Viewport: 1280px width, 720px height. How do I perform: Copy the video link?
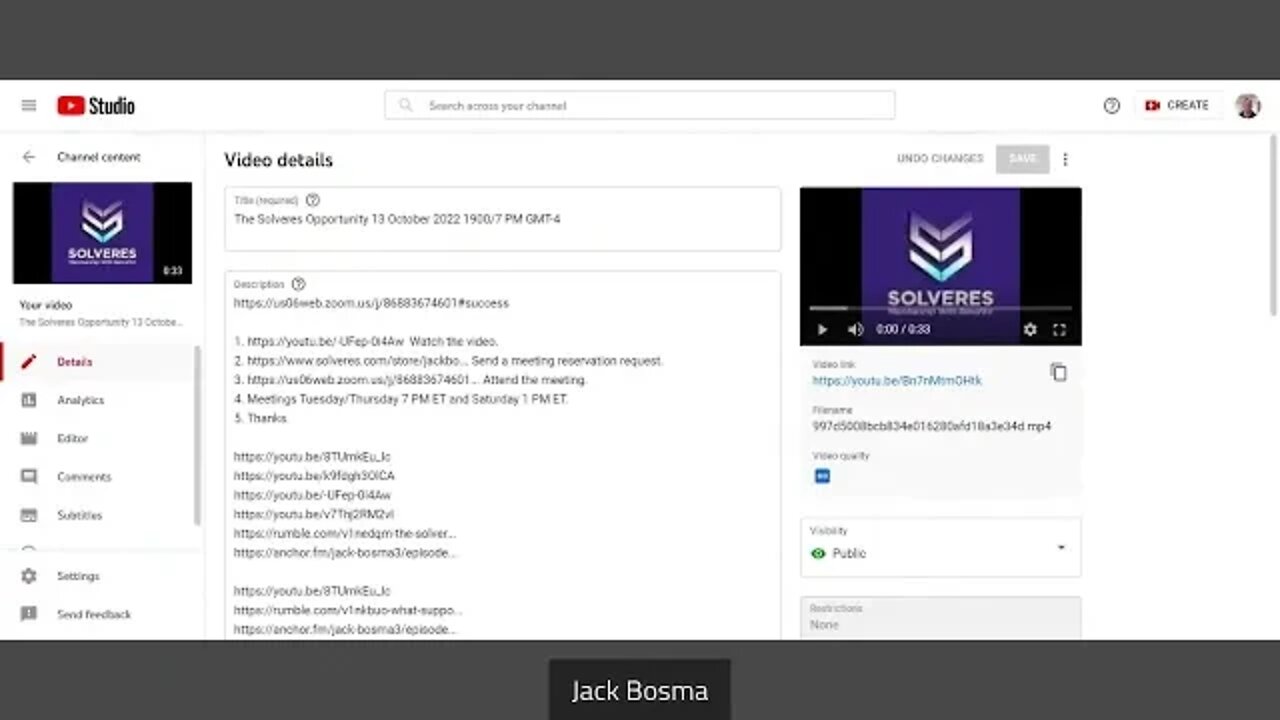coord(1059,372)
